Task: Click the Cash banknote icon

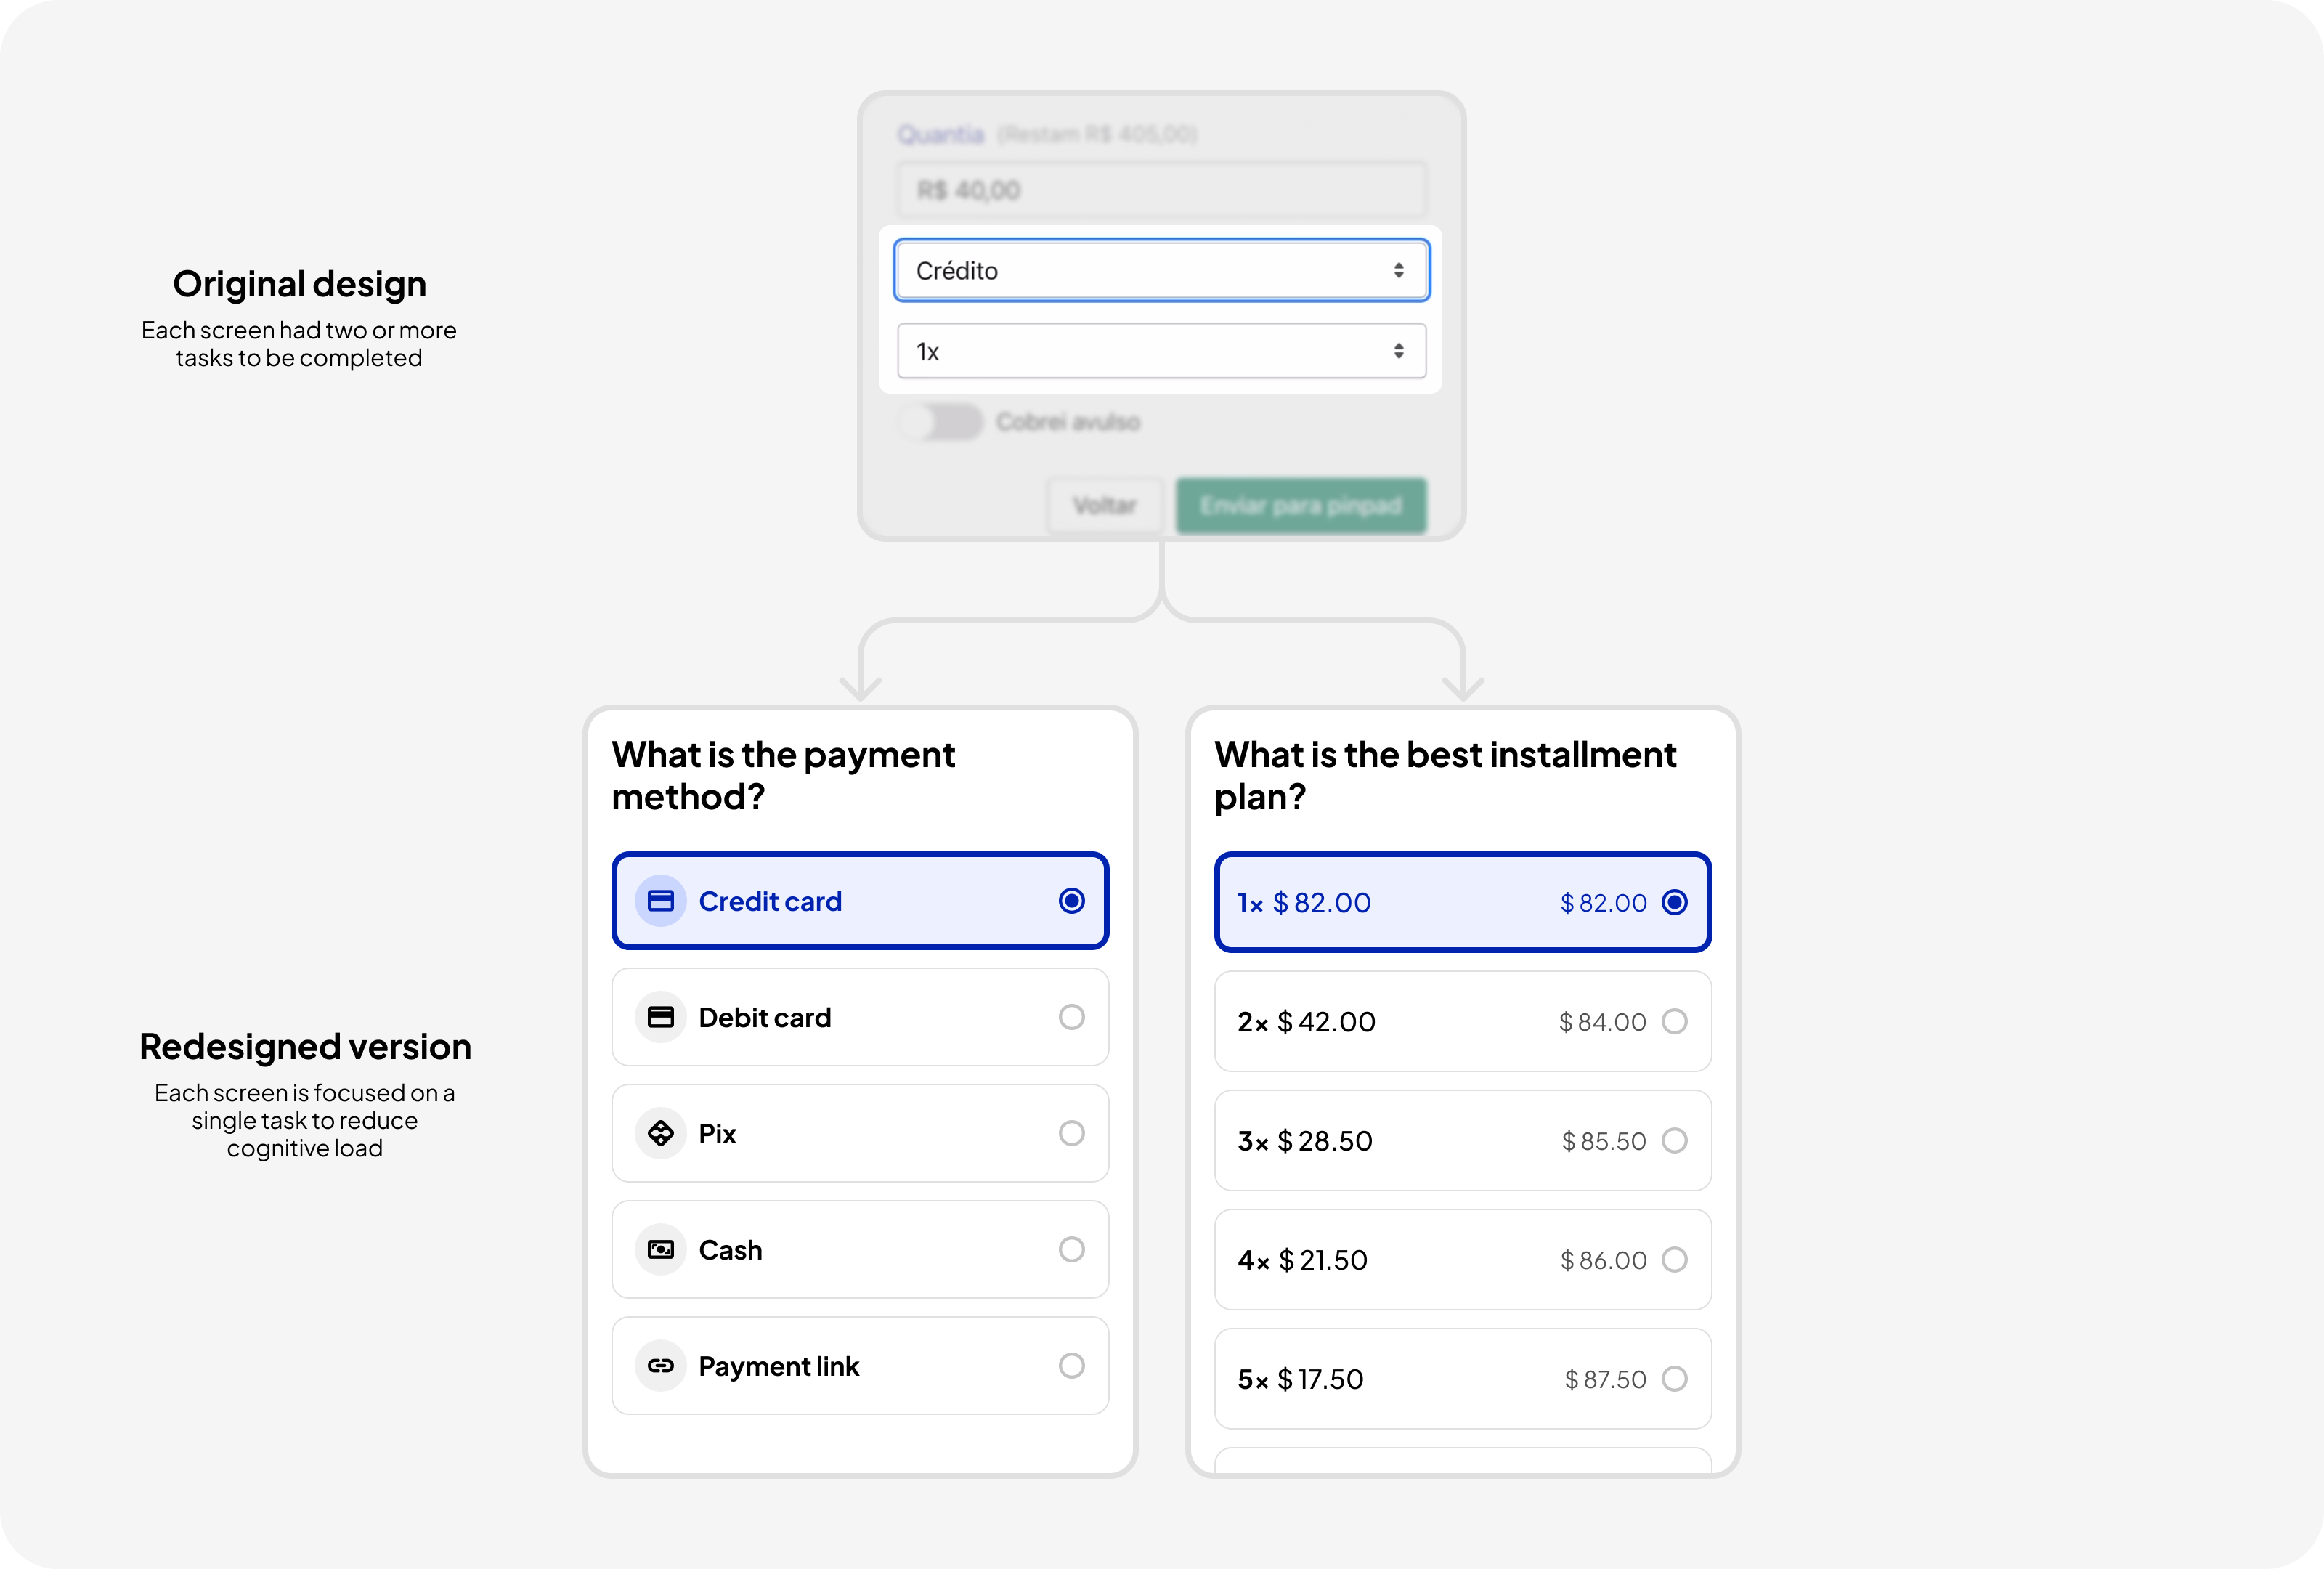Action: pyautogui.click(x=660, y=1249)
